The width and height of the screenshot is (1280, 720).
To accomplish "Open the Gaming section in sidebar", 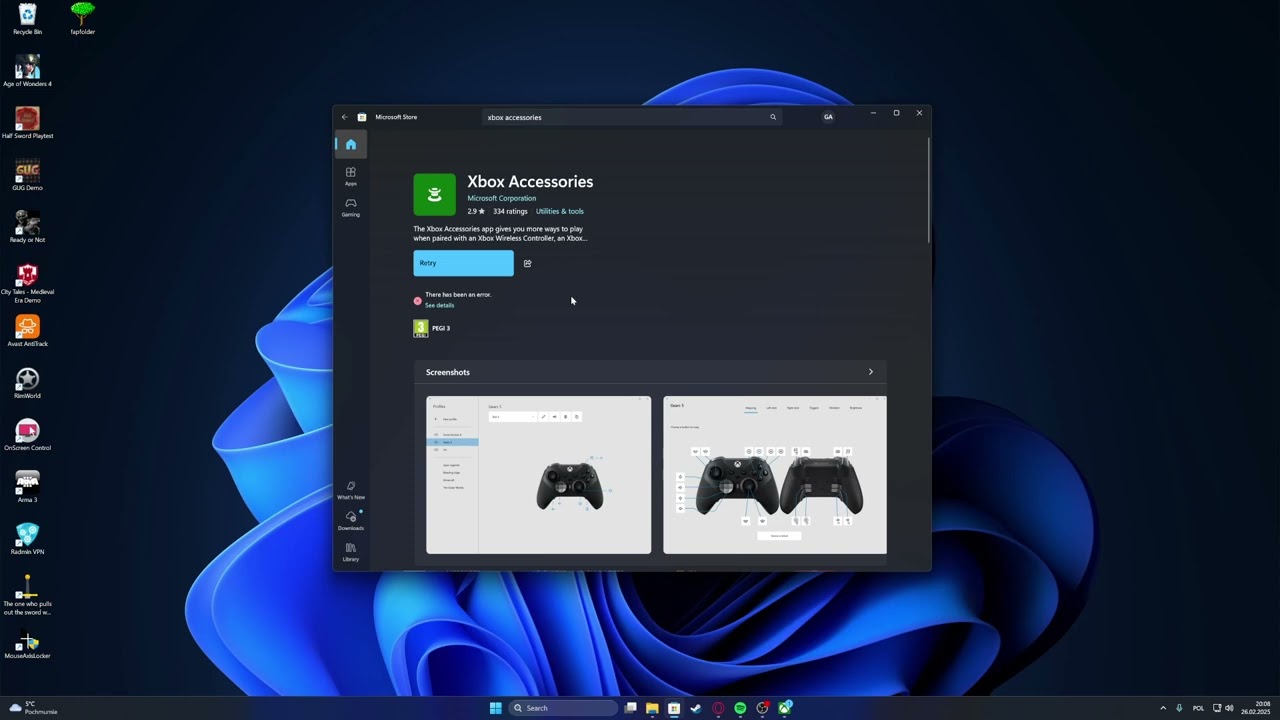I will pyautogui.click(x=350, y=207).
